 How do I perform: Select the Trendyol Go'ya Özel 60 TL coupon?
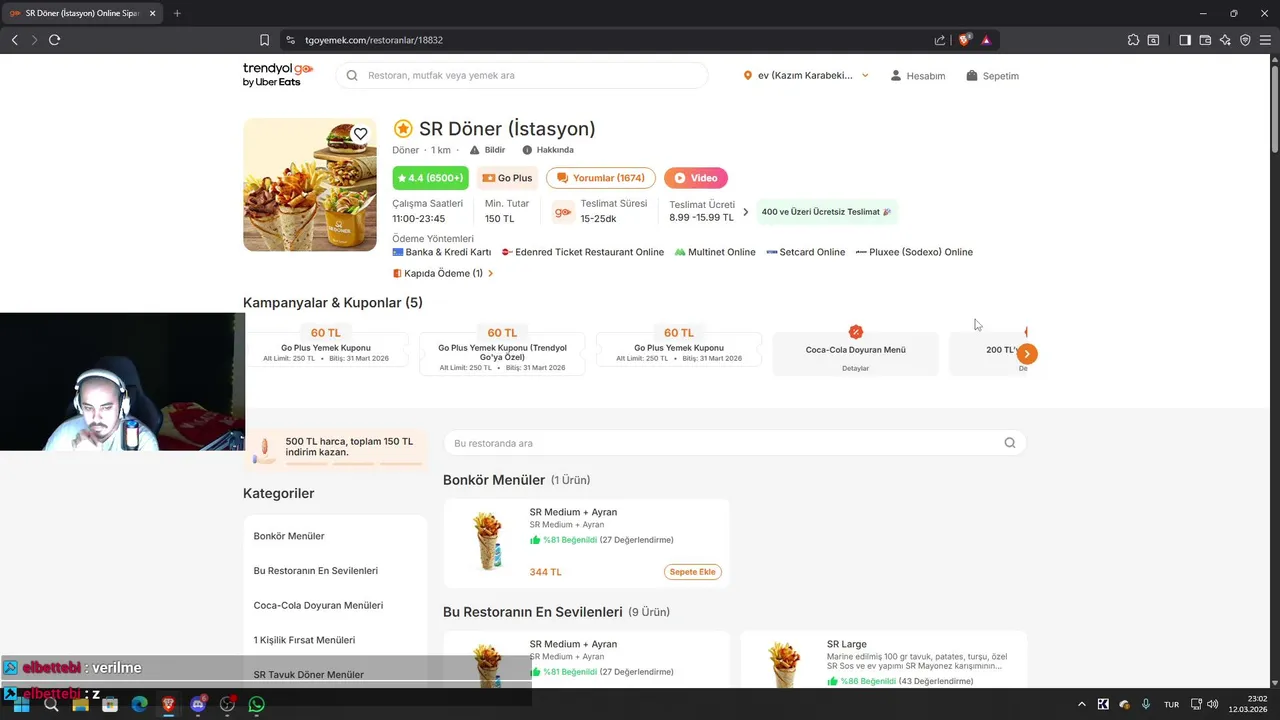502,353
